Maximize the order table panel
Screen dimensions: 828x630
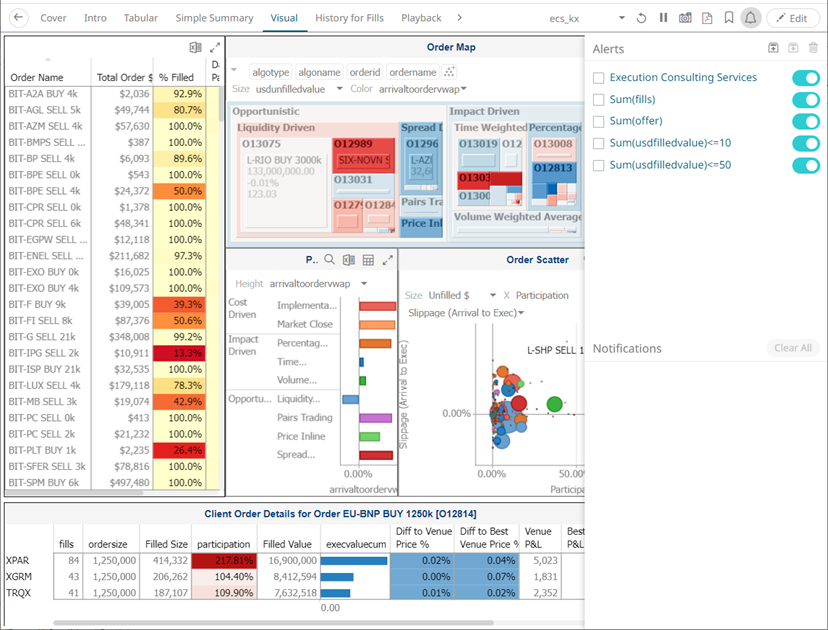click(214, 48)
